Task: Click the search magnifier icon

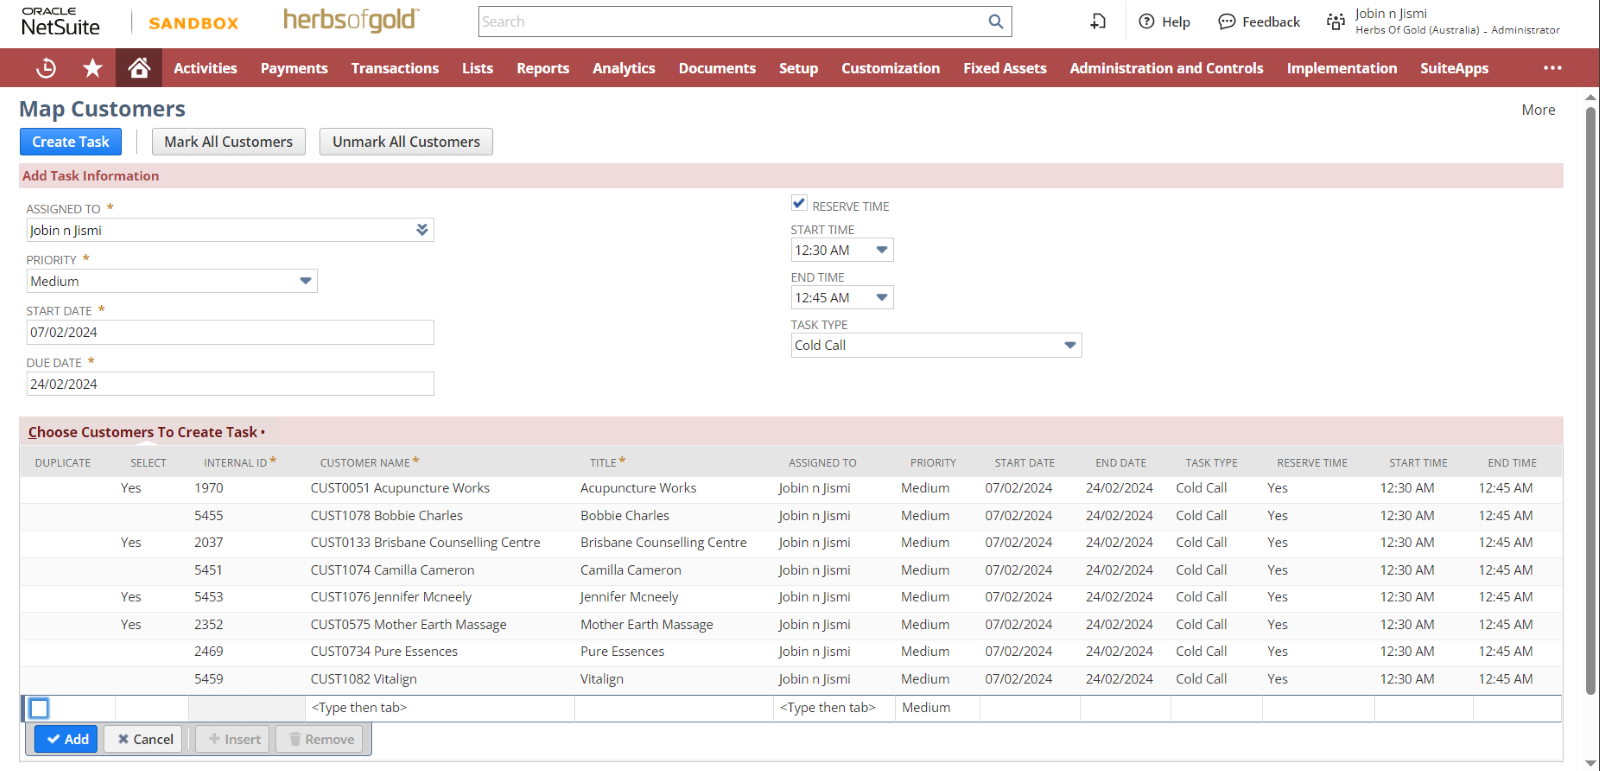Action: click(995, 22)
